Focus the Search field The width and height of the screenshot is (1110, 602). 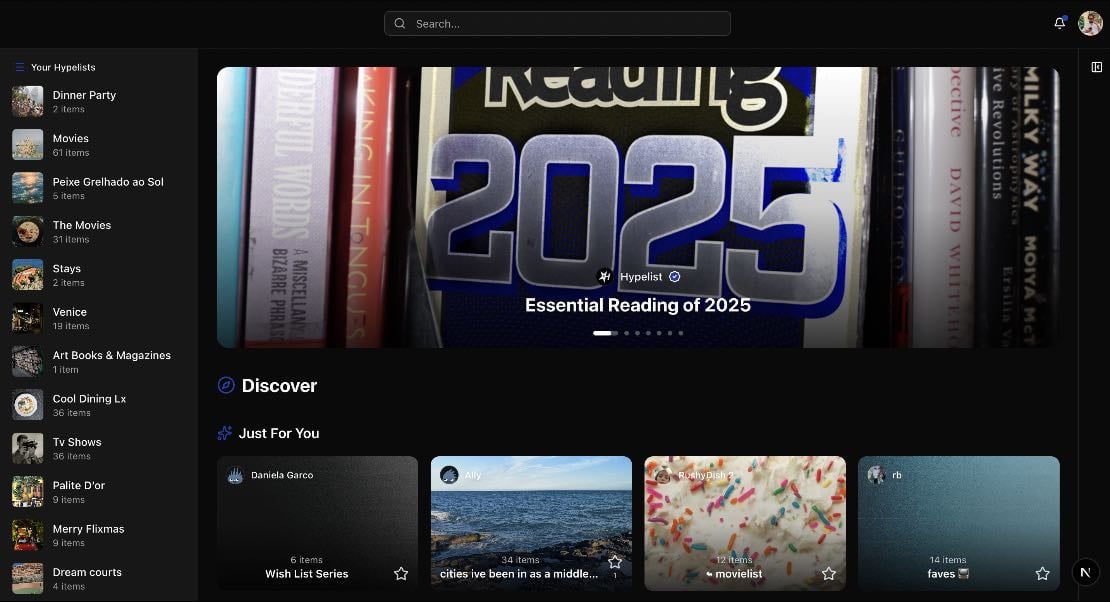pos(557,23)
